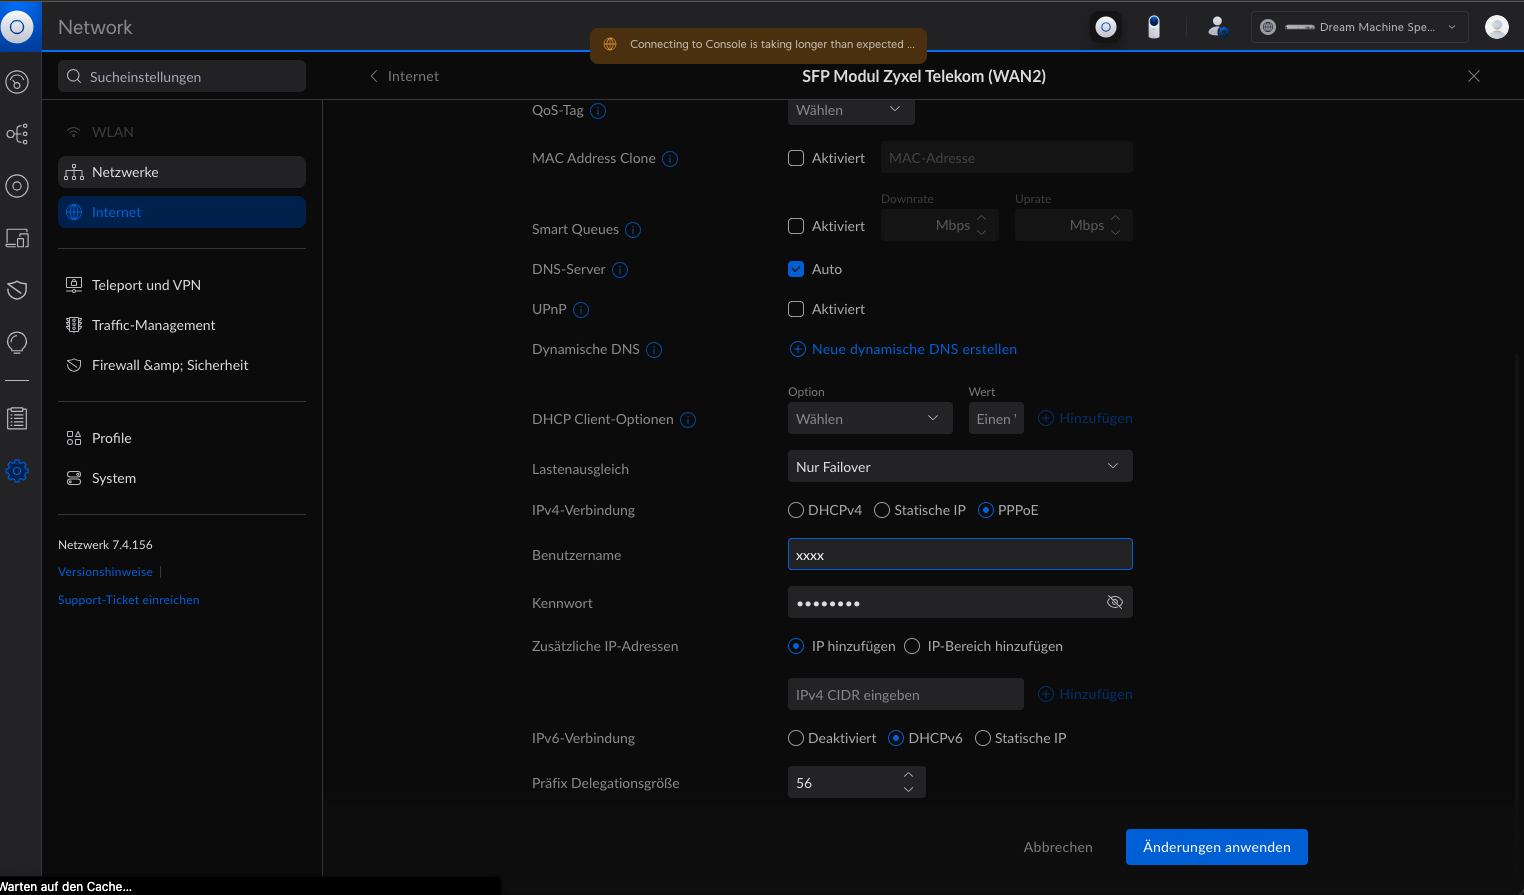Open the UniFi logo home button
The width and height of the screenshot is (1524, 895).
pos(17,27)
